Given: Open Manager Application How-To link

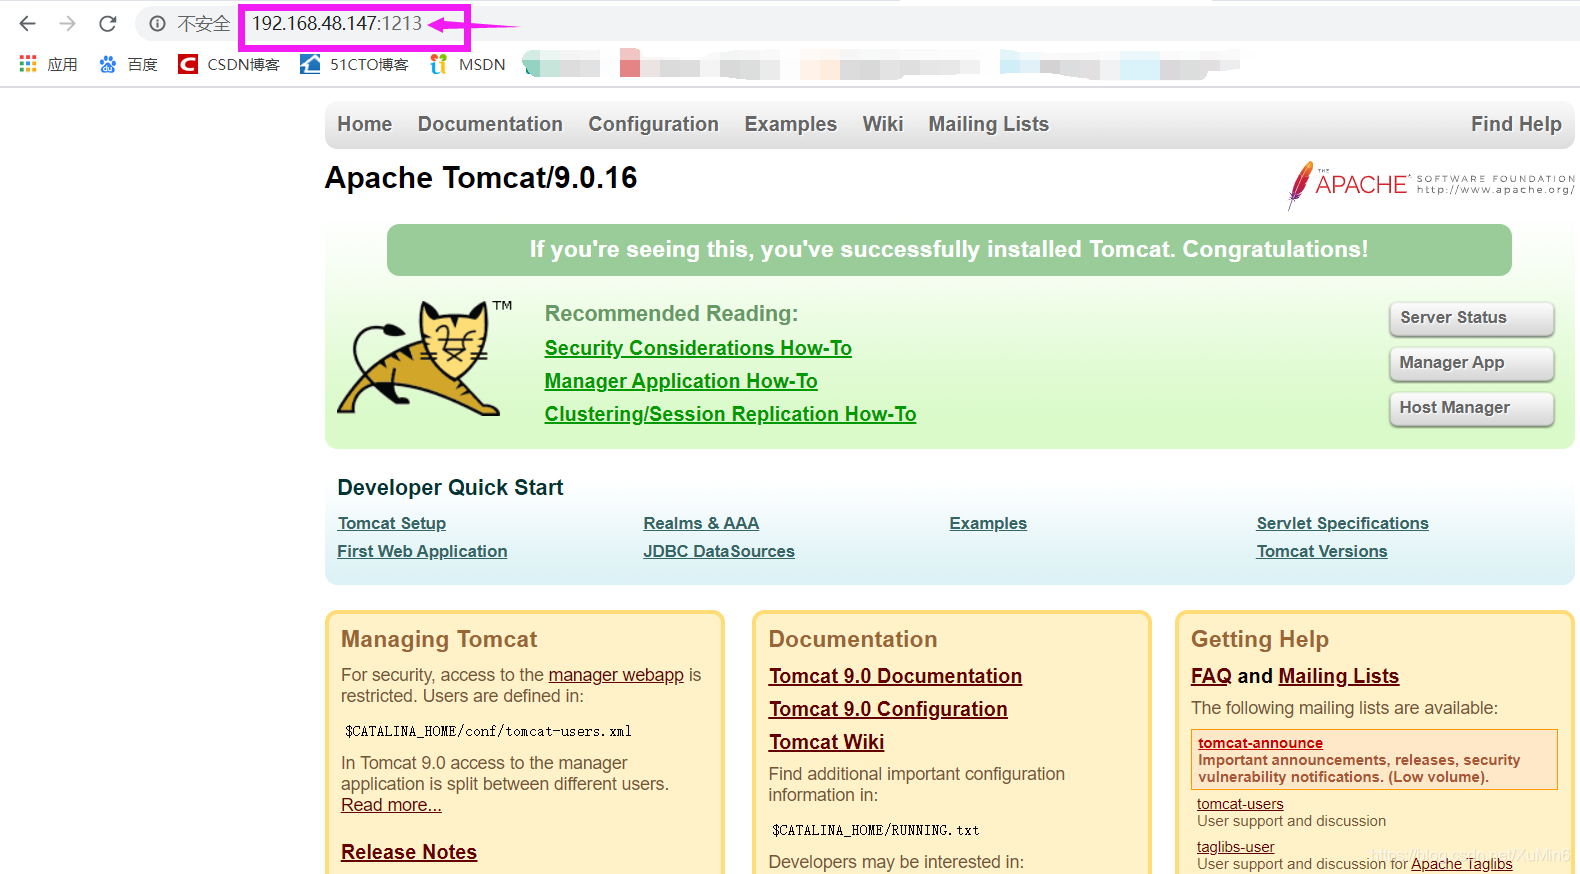Looking at the screenshot, I should coord(681,381).
